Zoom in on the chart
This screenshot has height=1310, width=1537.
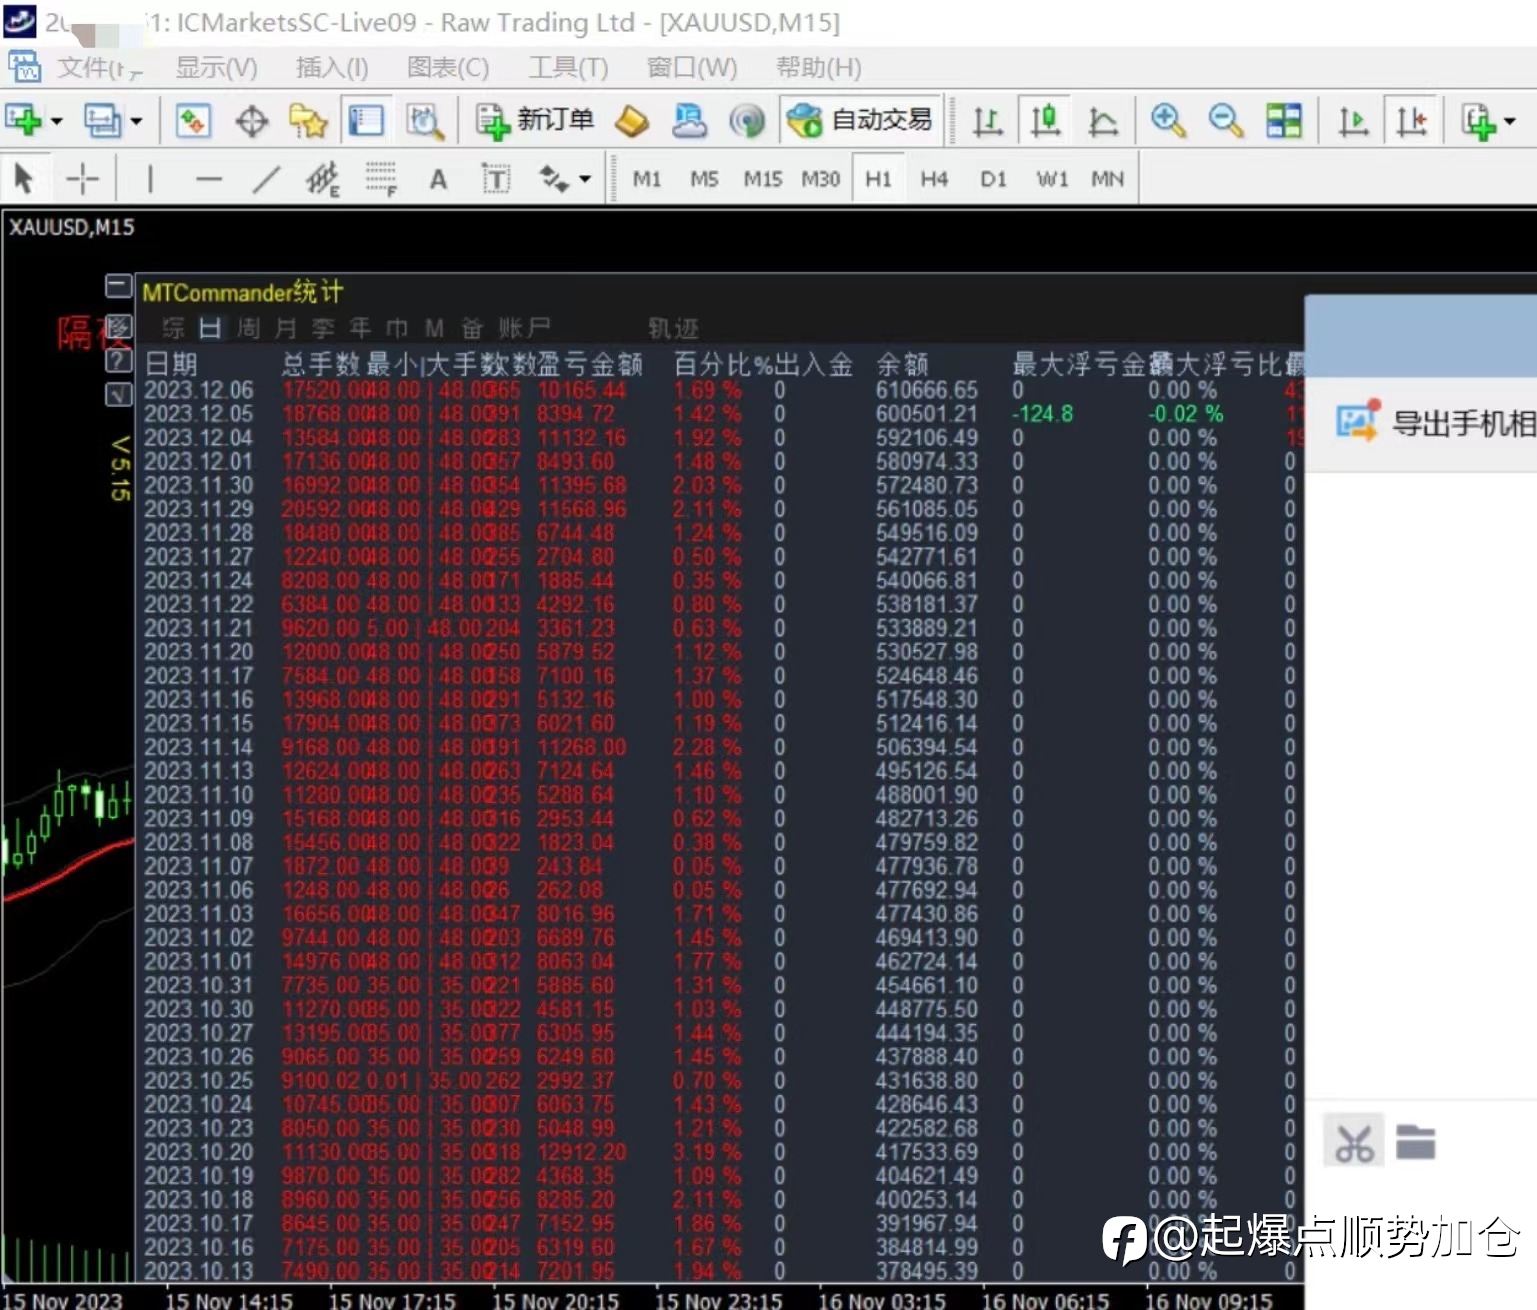(x=1167, y=121)
